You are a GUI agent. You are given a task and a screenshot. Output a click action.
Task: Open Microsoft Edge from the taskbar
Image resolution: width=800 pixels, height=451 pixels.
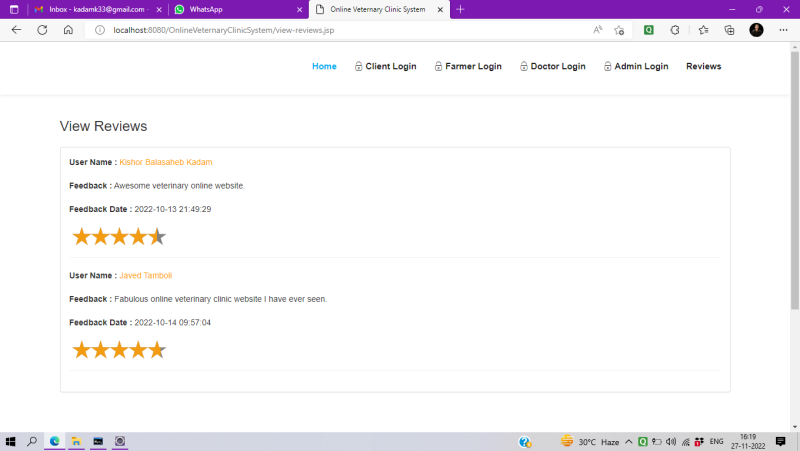(55, 441)
